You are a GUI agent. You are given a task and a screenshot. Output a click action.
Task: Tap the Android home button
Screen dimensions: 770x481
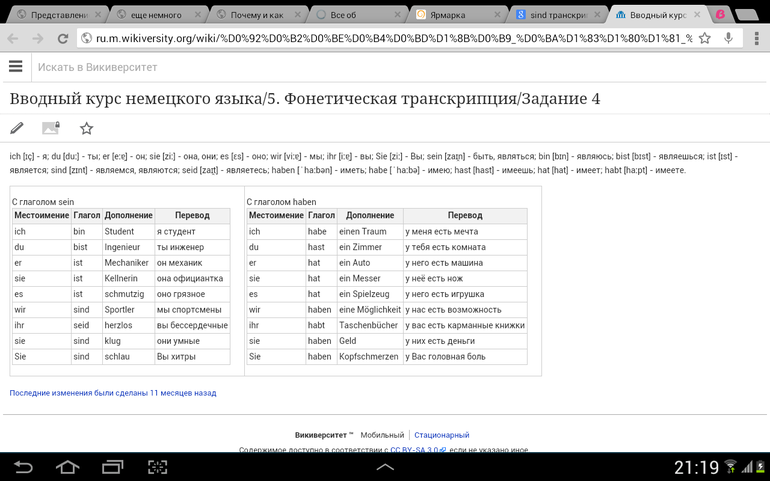(x=67, y=467)
